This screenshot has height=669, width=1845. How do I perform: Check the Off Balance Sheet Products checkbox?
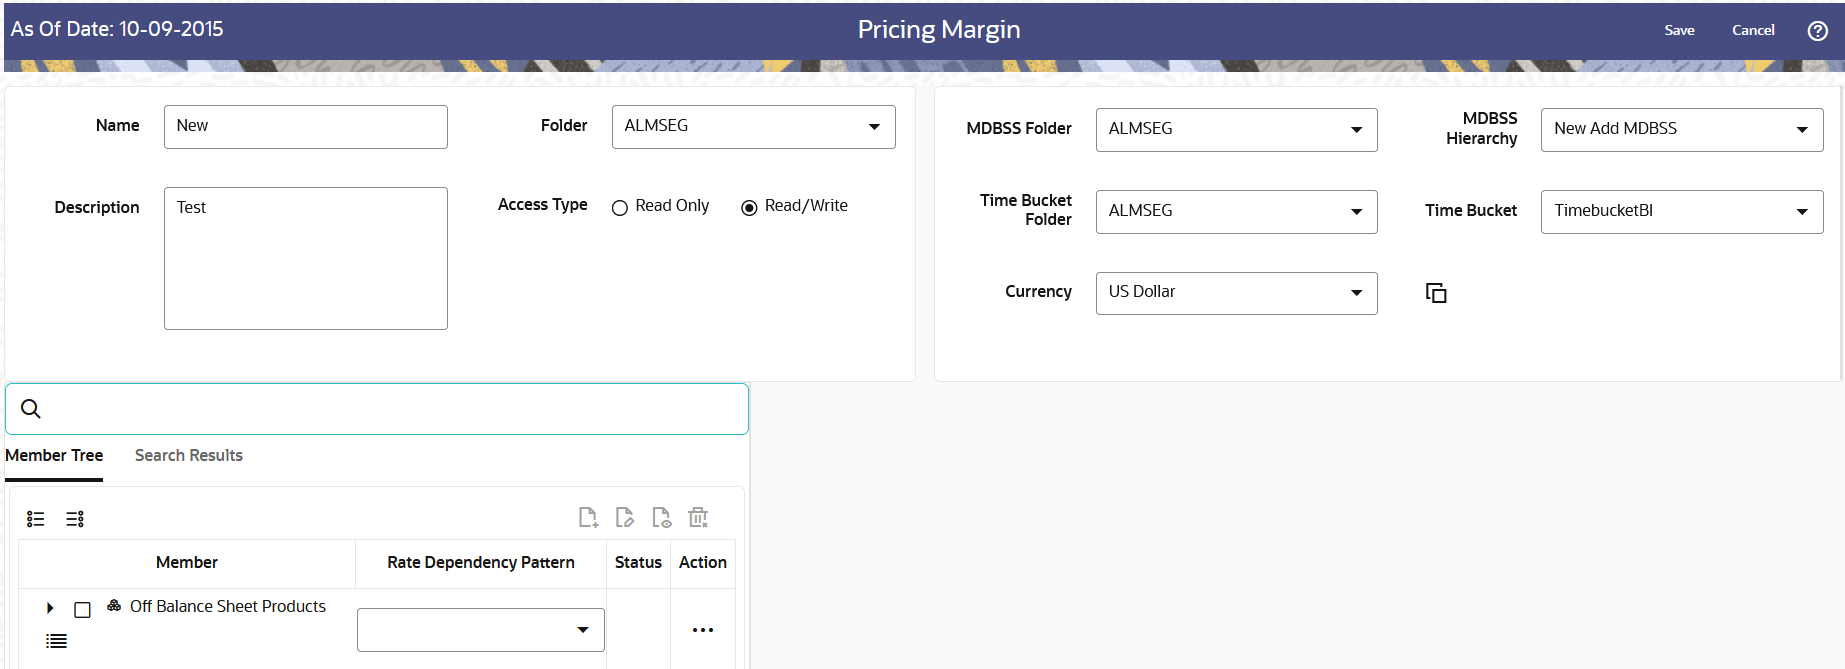point(83,609)
